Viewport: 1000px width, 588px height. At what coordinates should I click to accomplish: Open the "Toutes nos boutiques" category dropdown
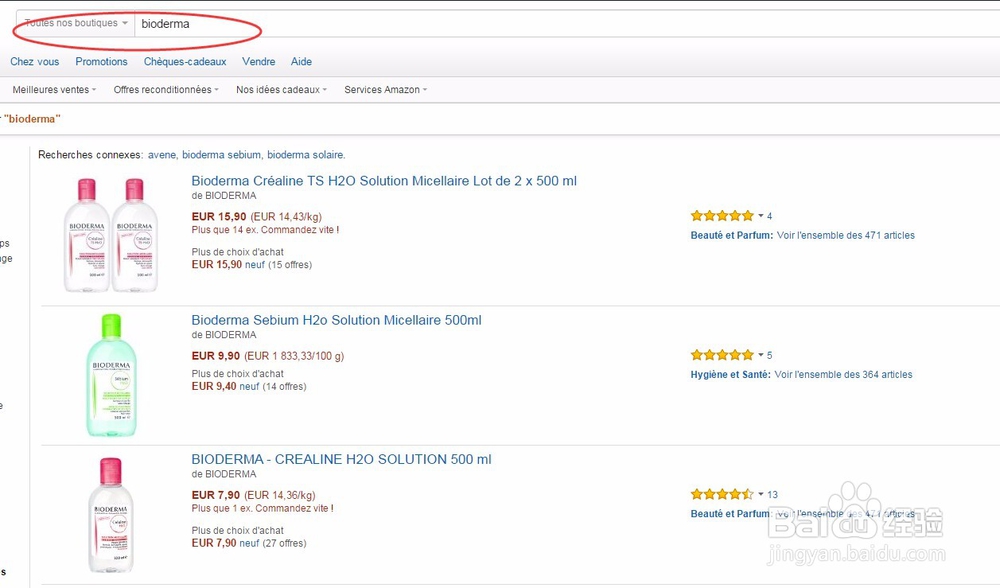click(x=76, y=23)
